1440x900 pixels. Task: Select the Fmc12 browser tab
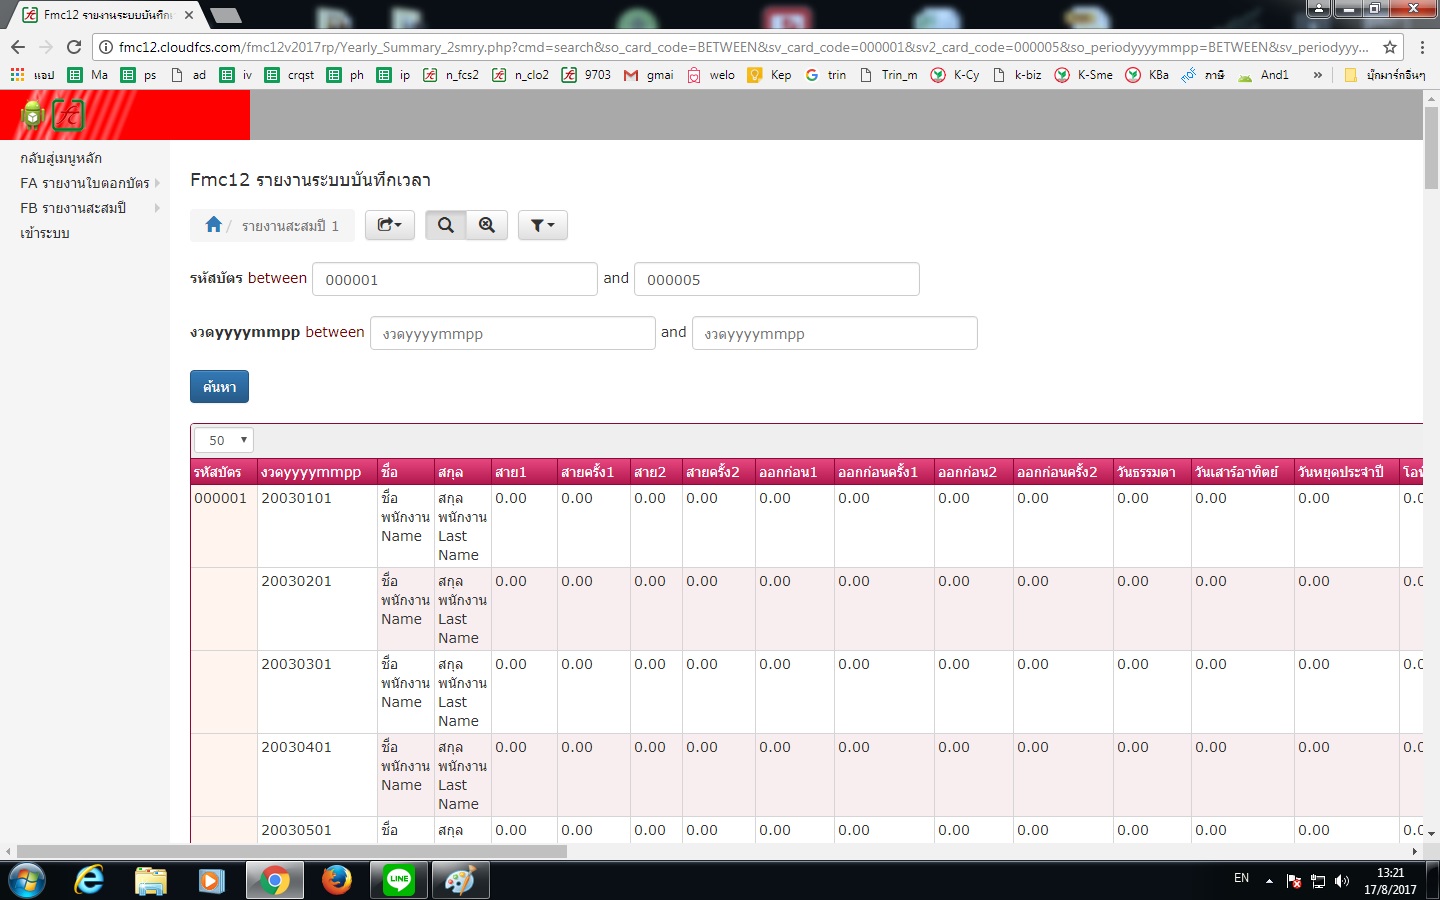click(105, 15)
